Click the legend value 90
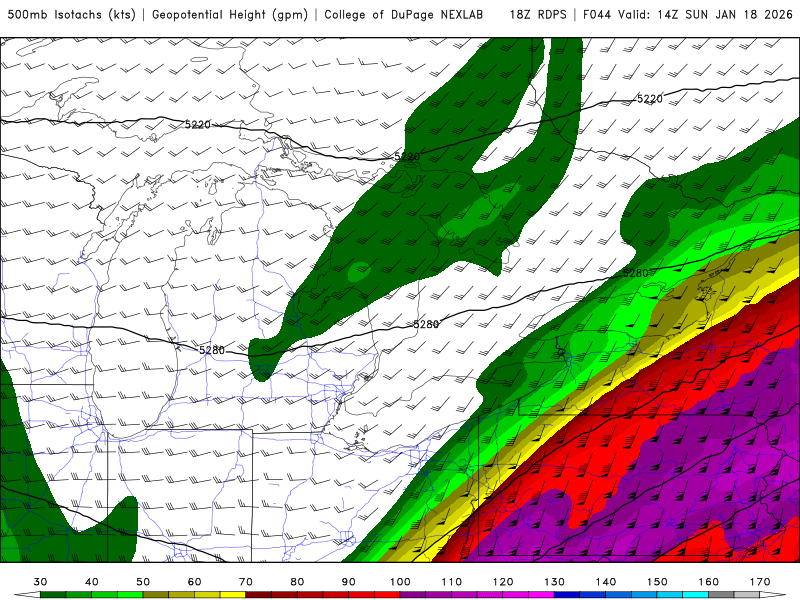This screenshot has width=800, height=600. 348,582
